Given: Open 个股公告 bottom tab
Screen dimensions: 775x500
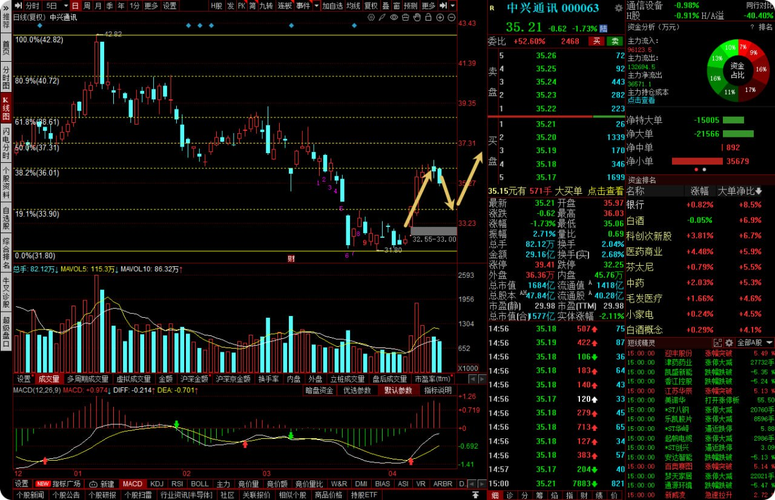Looking at the screenshot, I should coord(66,495).
